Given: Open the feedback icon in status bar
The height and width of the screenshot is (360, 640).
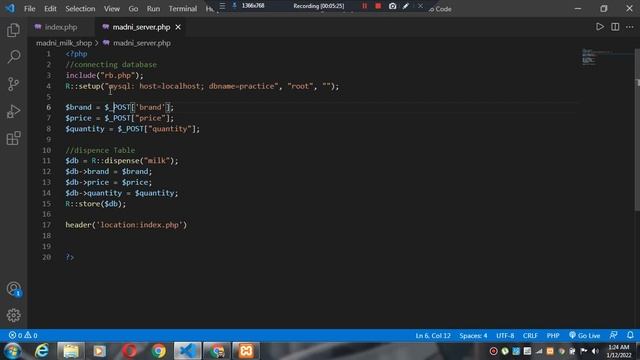Looking at the screenshot, I should click(613, 335).
